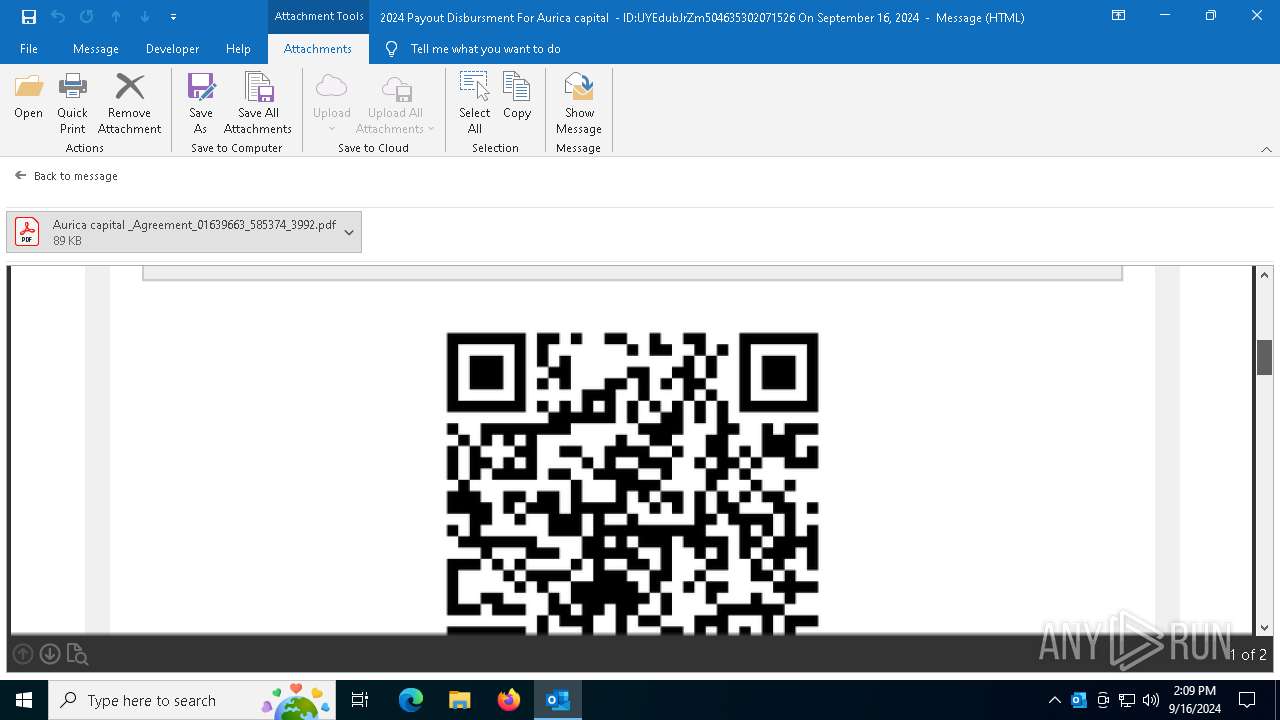
Task: Open File Explorer from taskbar
Action: 460,700
